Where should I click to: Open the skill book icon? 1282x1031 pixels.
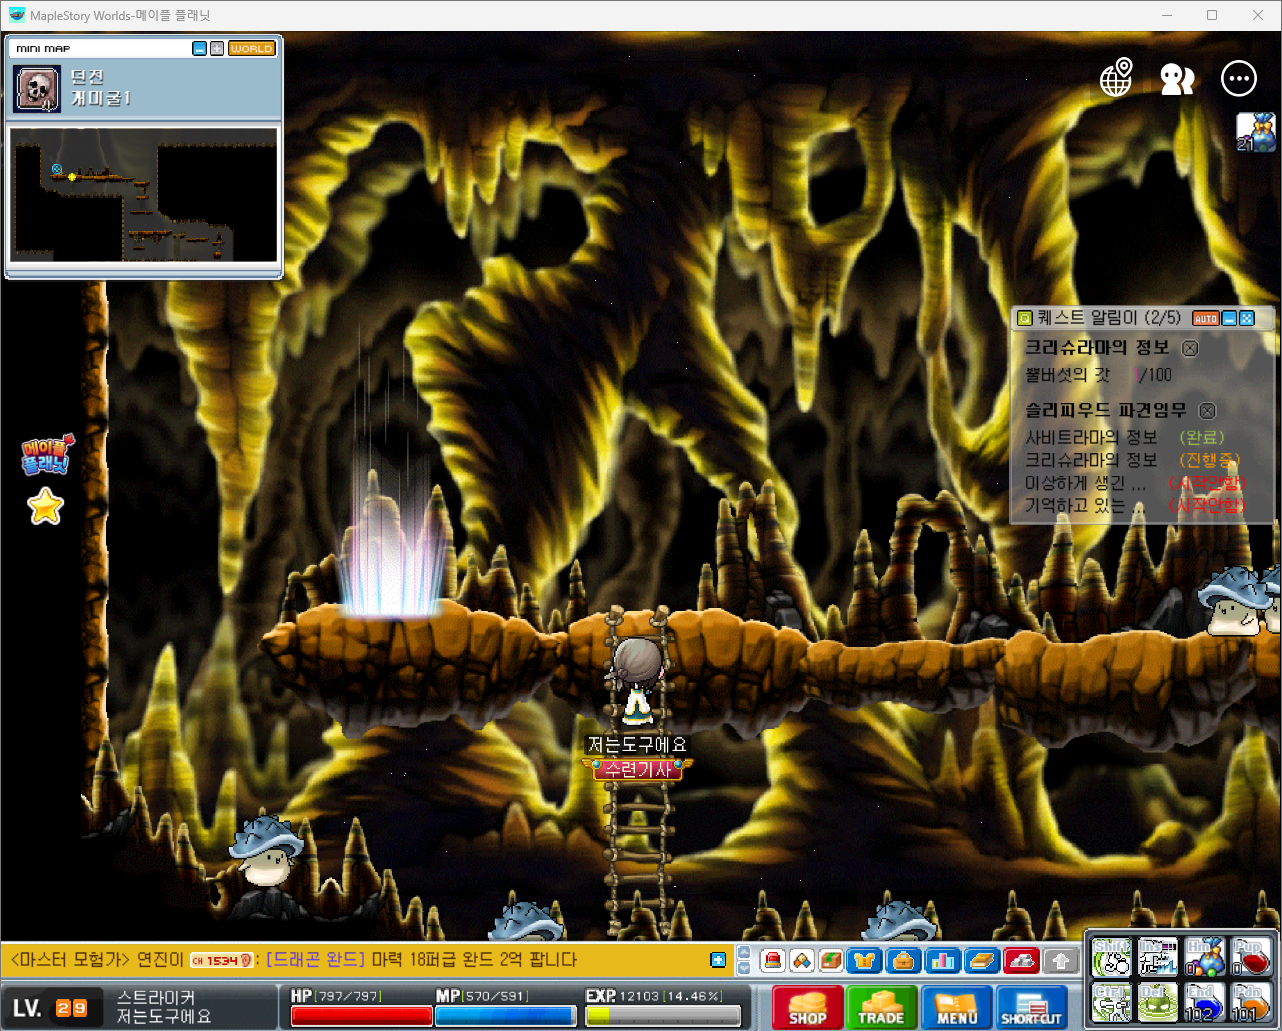click(x=982, y=961)
